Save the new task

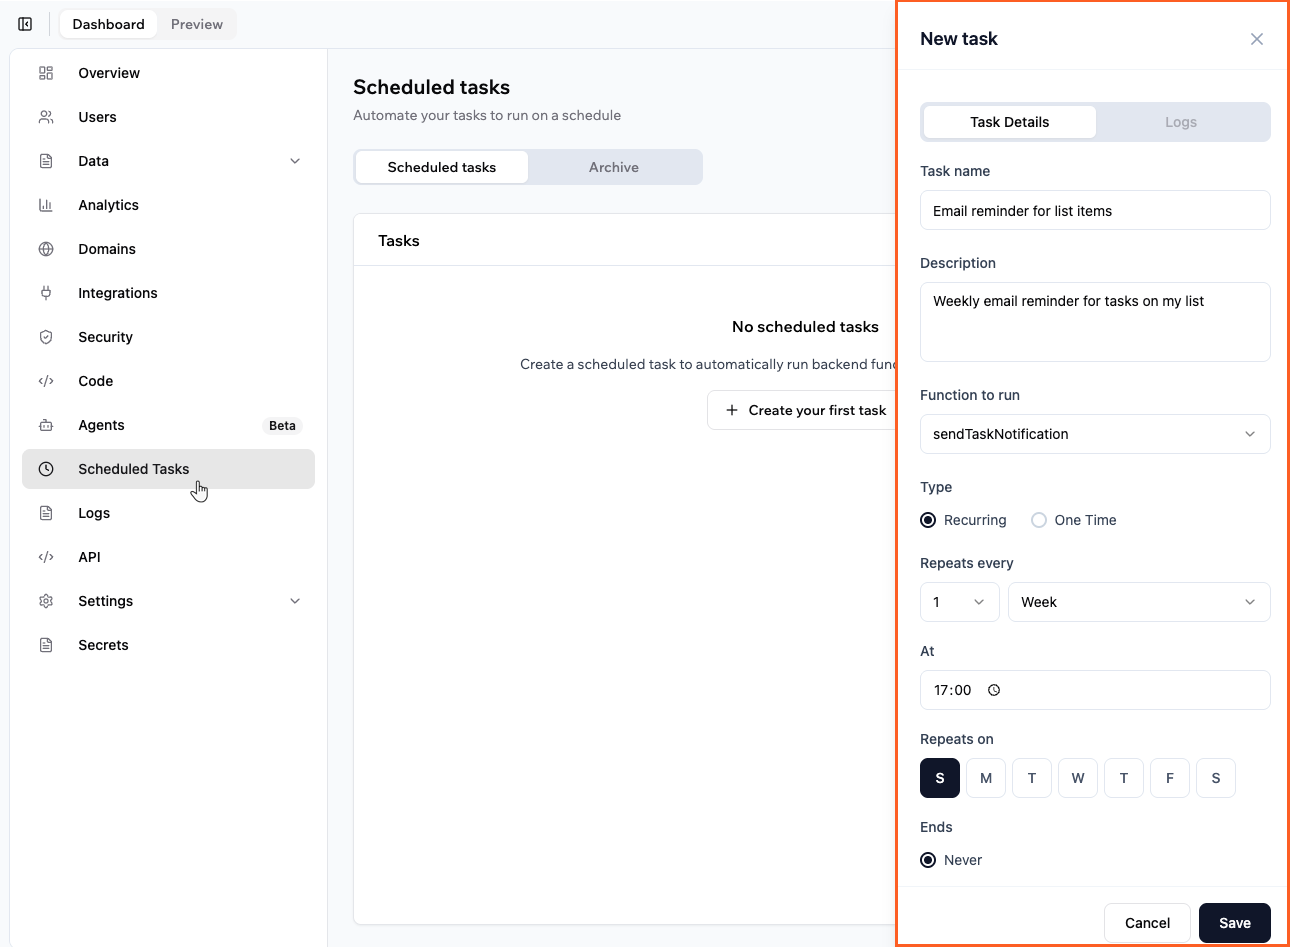click(1234, 923)
